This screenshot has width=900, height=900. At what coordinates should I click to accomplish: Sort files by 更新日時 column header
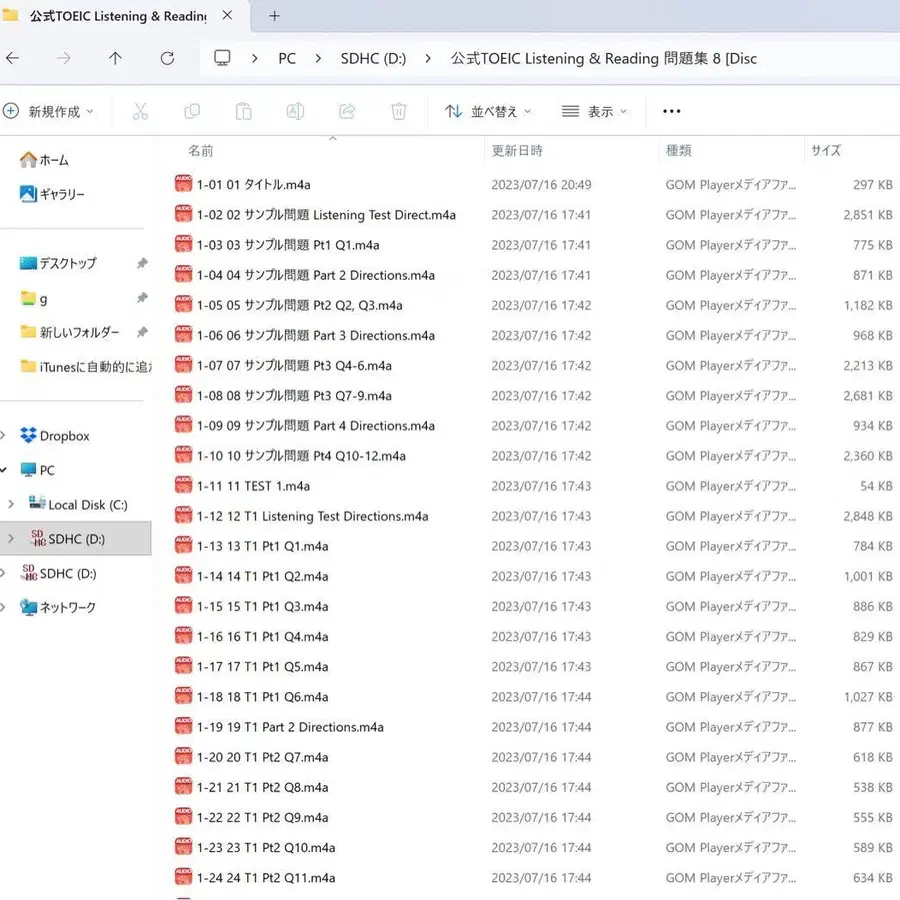(517, 151)
